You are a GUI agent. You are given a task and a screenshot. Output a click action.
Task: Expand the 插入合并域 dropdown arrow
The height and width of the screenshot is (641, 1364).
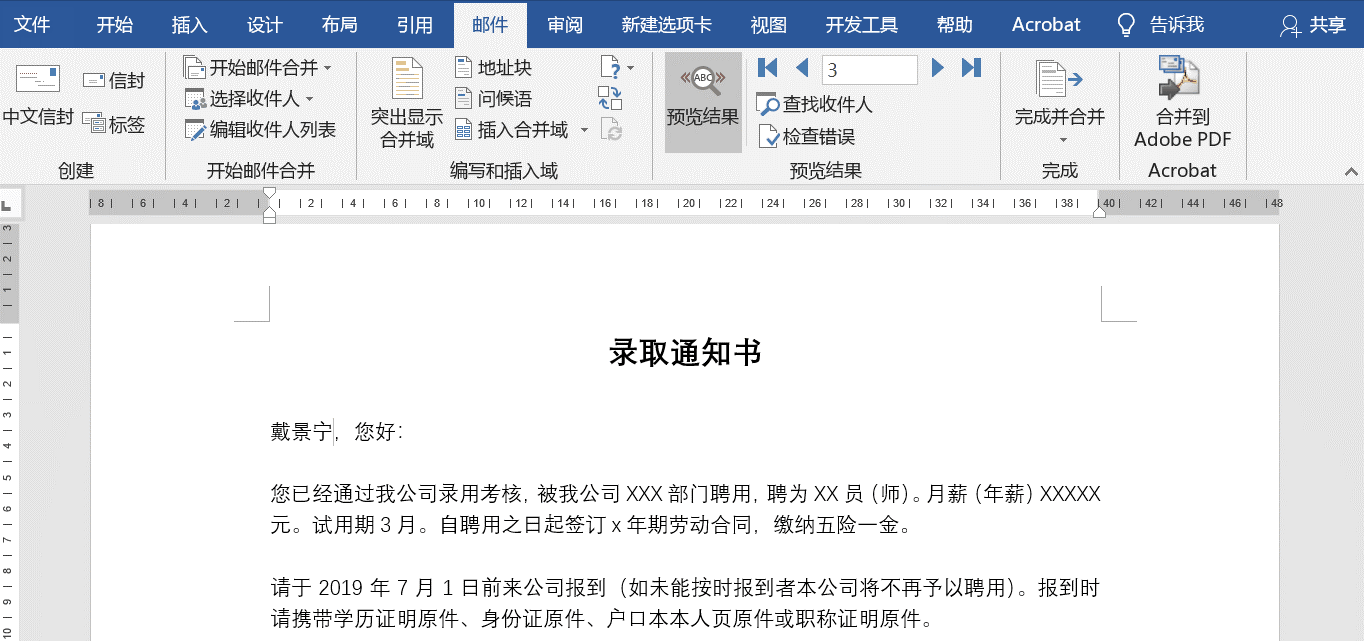click(584, 129)
